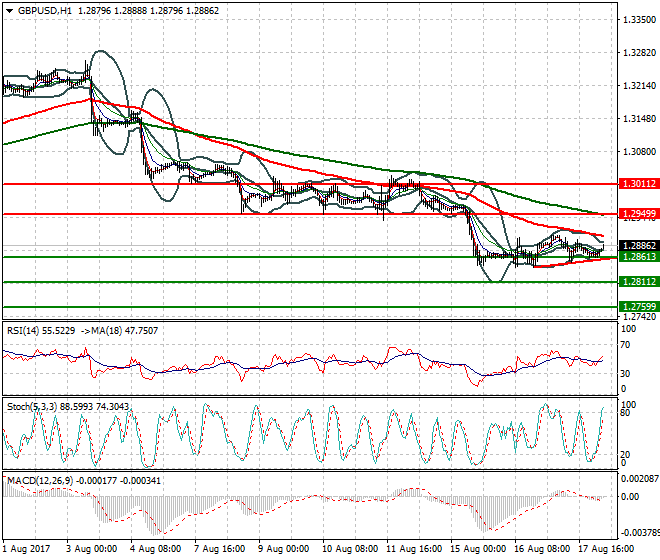Click the 16 Aug 08:00 time label
The image size is (660, 560).
pos(542,549)
